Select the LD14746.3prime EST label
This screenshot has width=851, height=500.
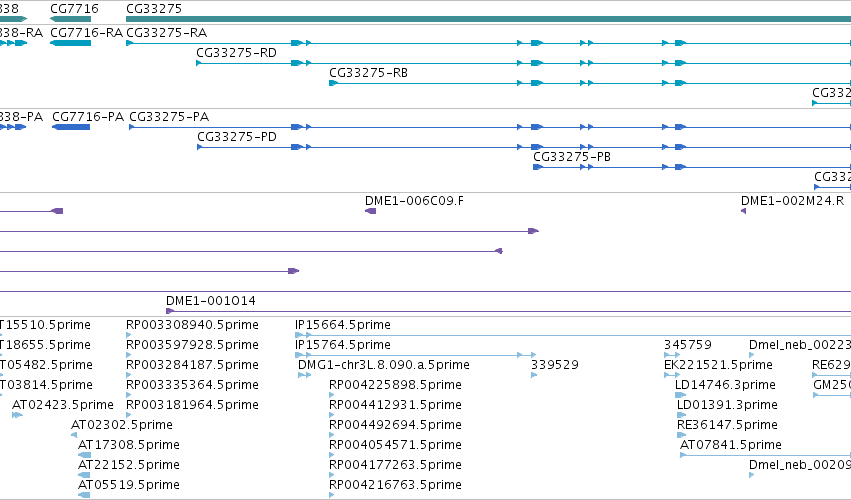pos(725,385)
